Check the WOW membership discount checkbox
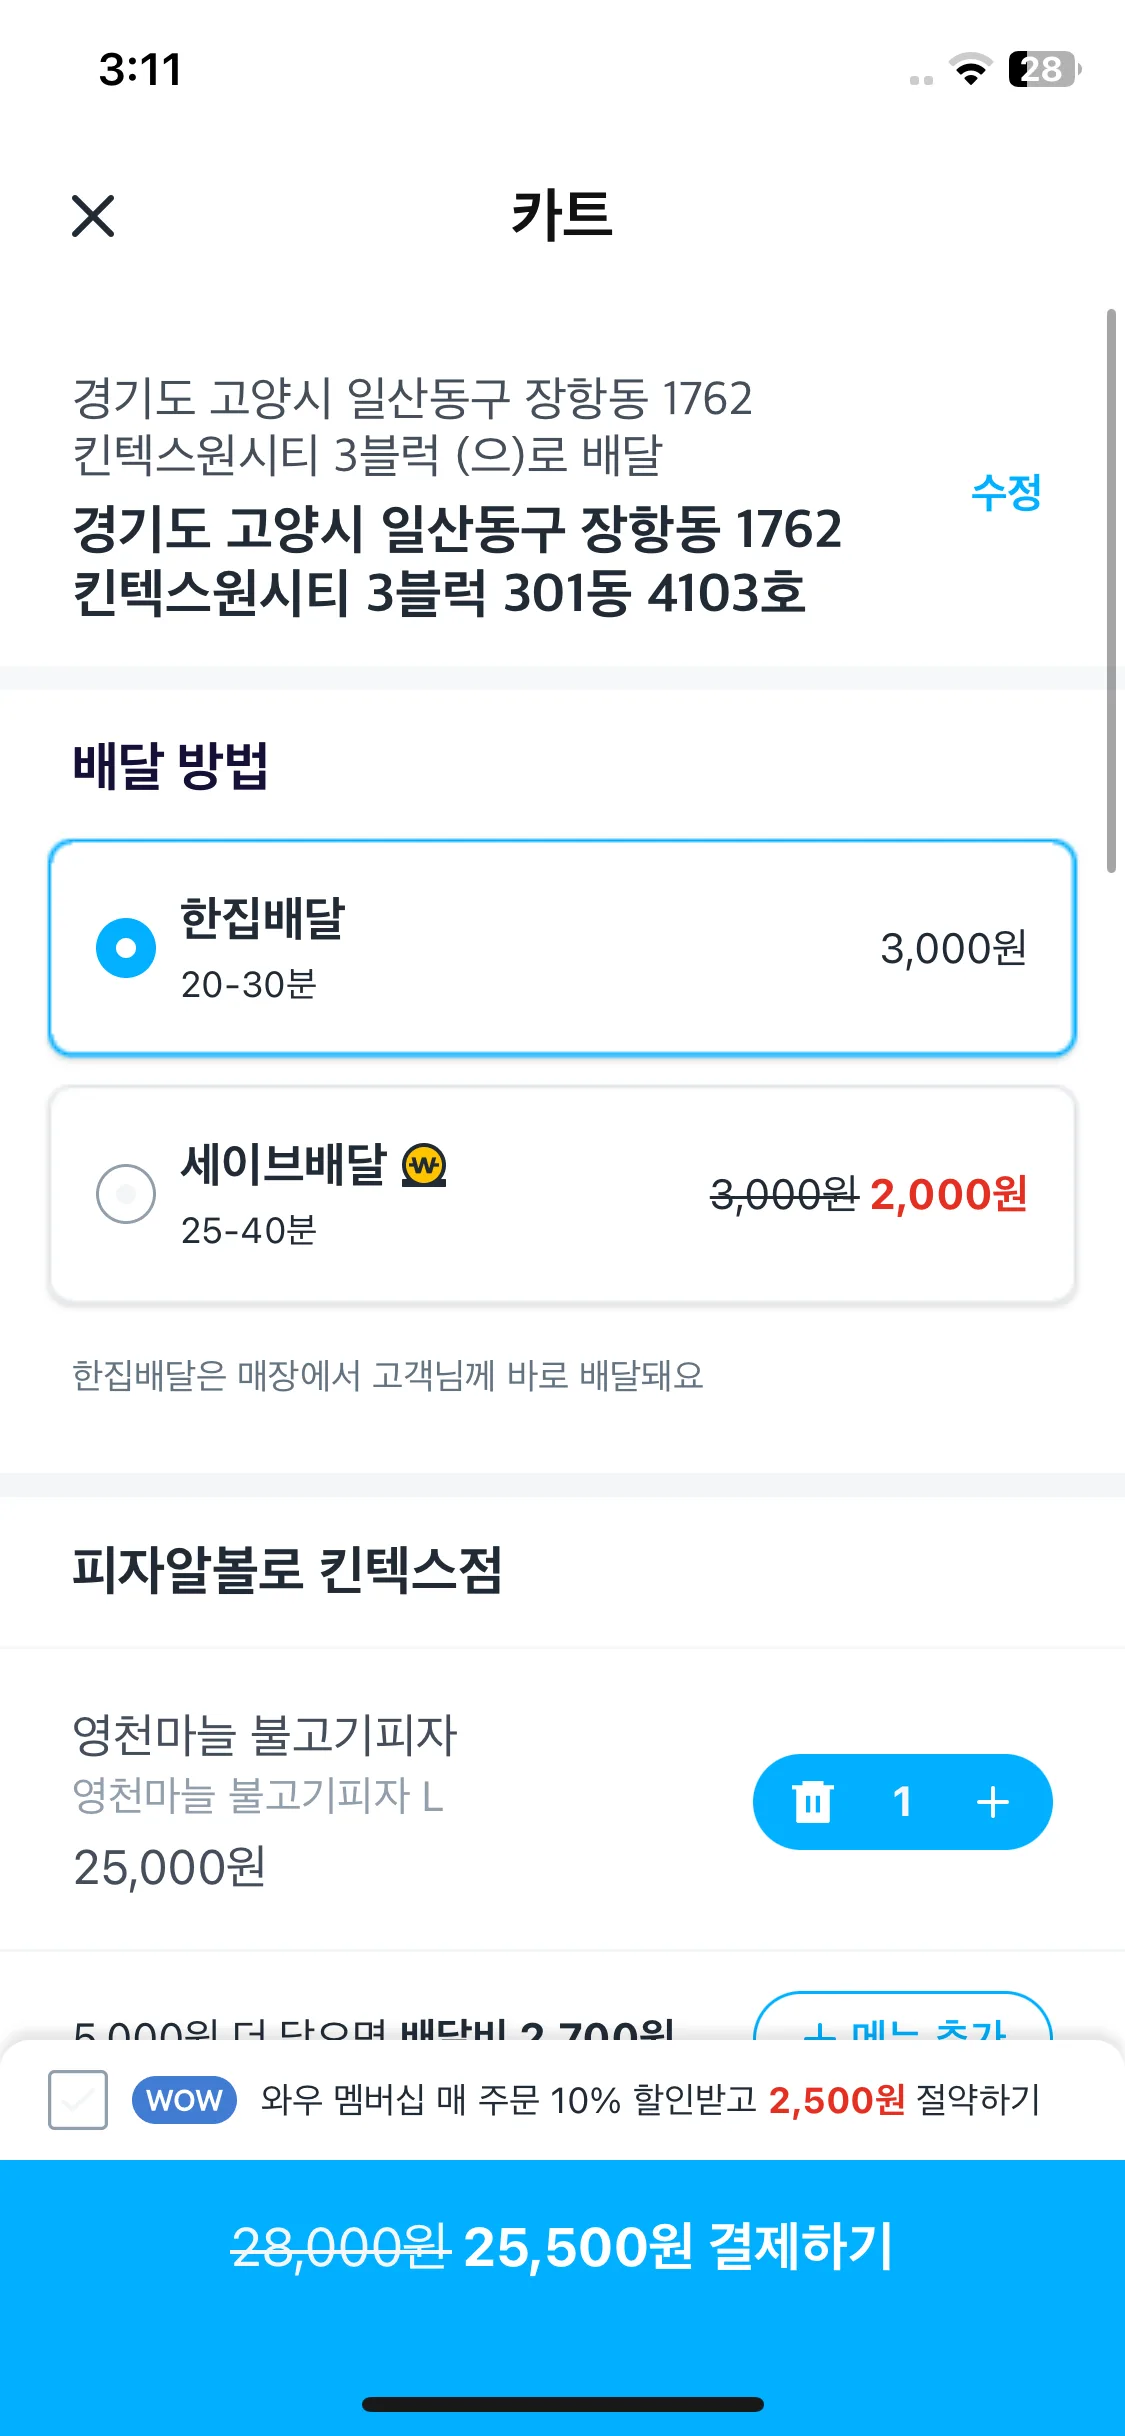This screenshot has height=2436, width=1125. [78, 2100]
